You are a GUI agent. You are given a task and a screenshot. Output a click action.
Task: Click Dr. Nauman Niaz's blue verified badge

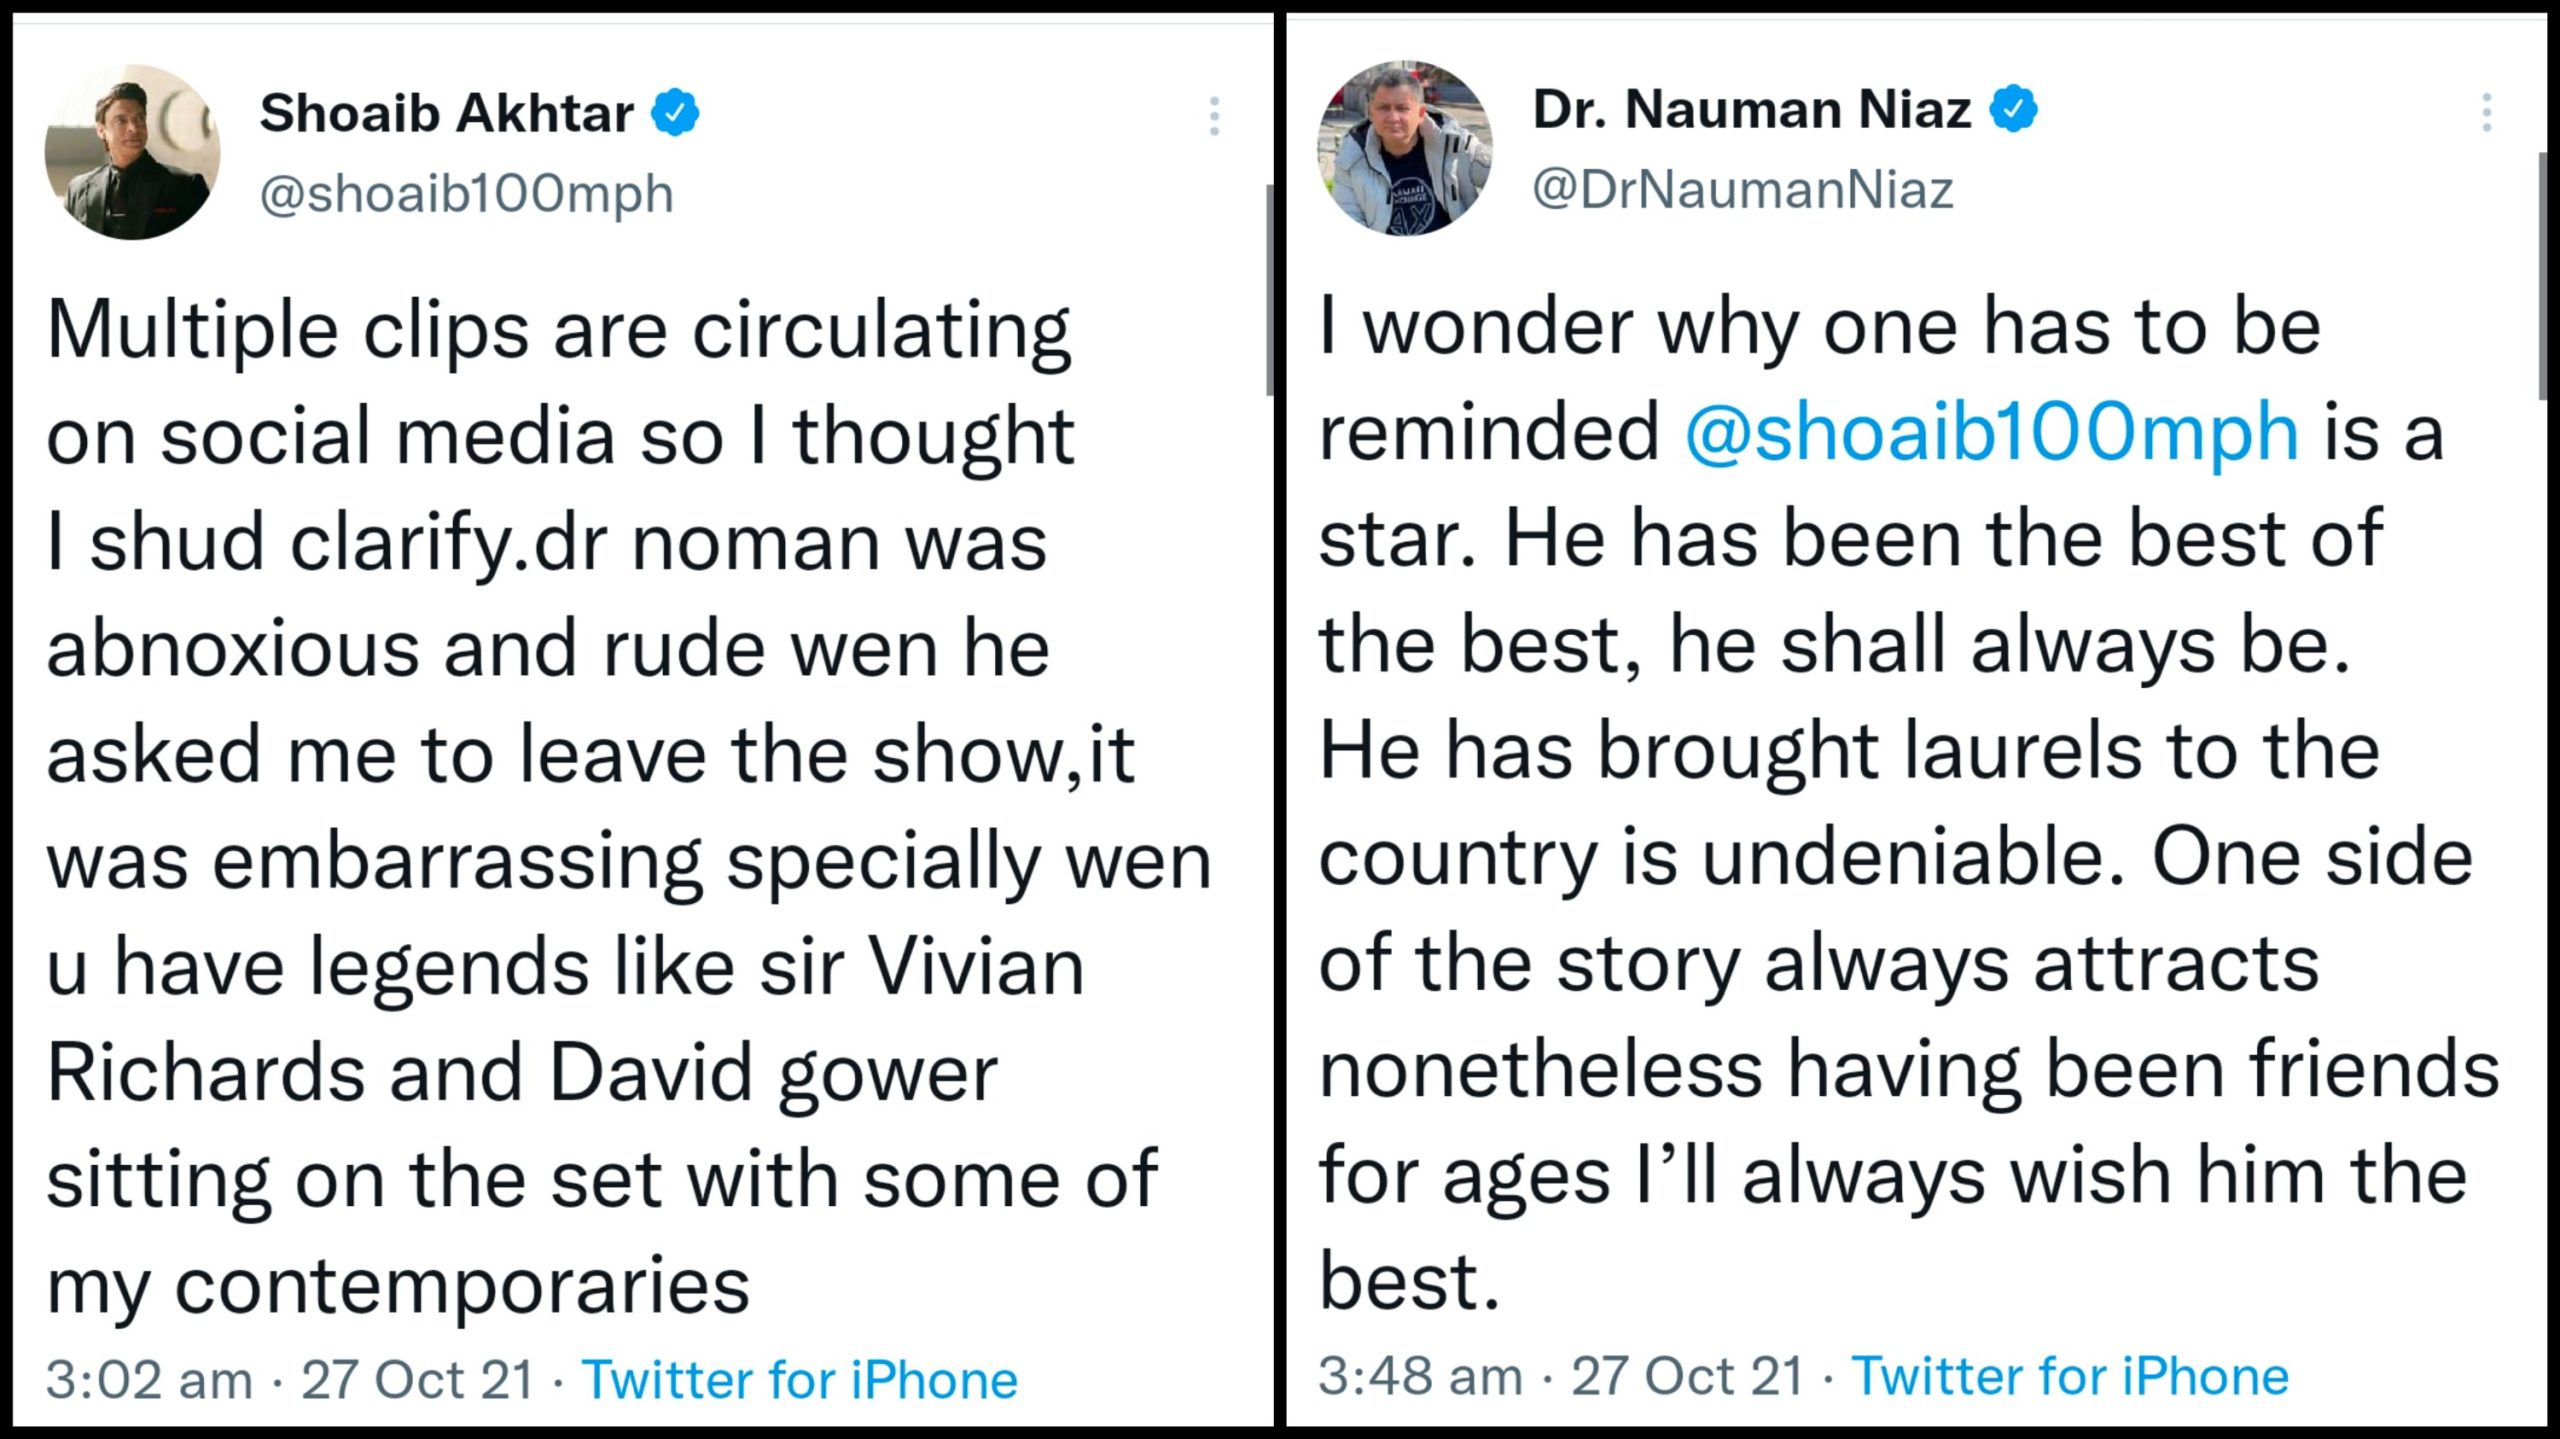[x=2014, y=108]
